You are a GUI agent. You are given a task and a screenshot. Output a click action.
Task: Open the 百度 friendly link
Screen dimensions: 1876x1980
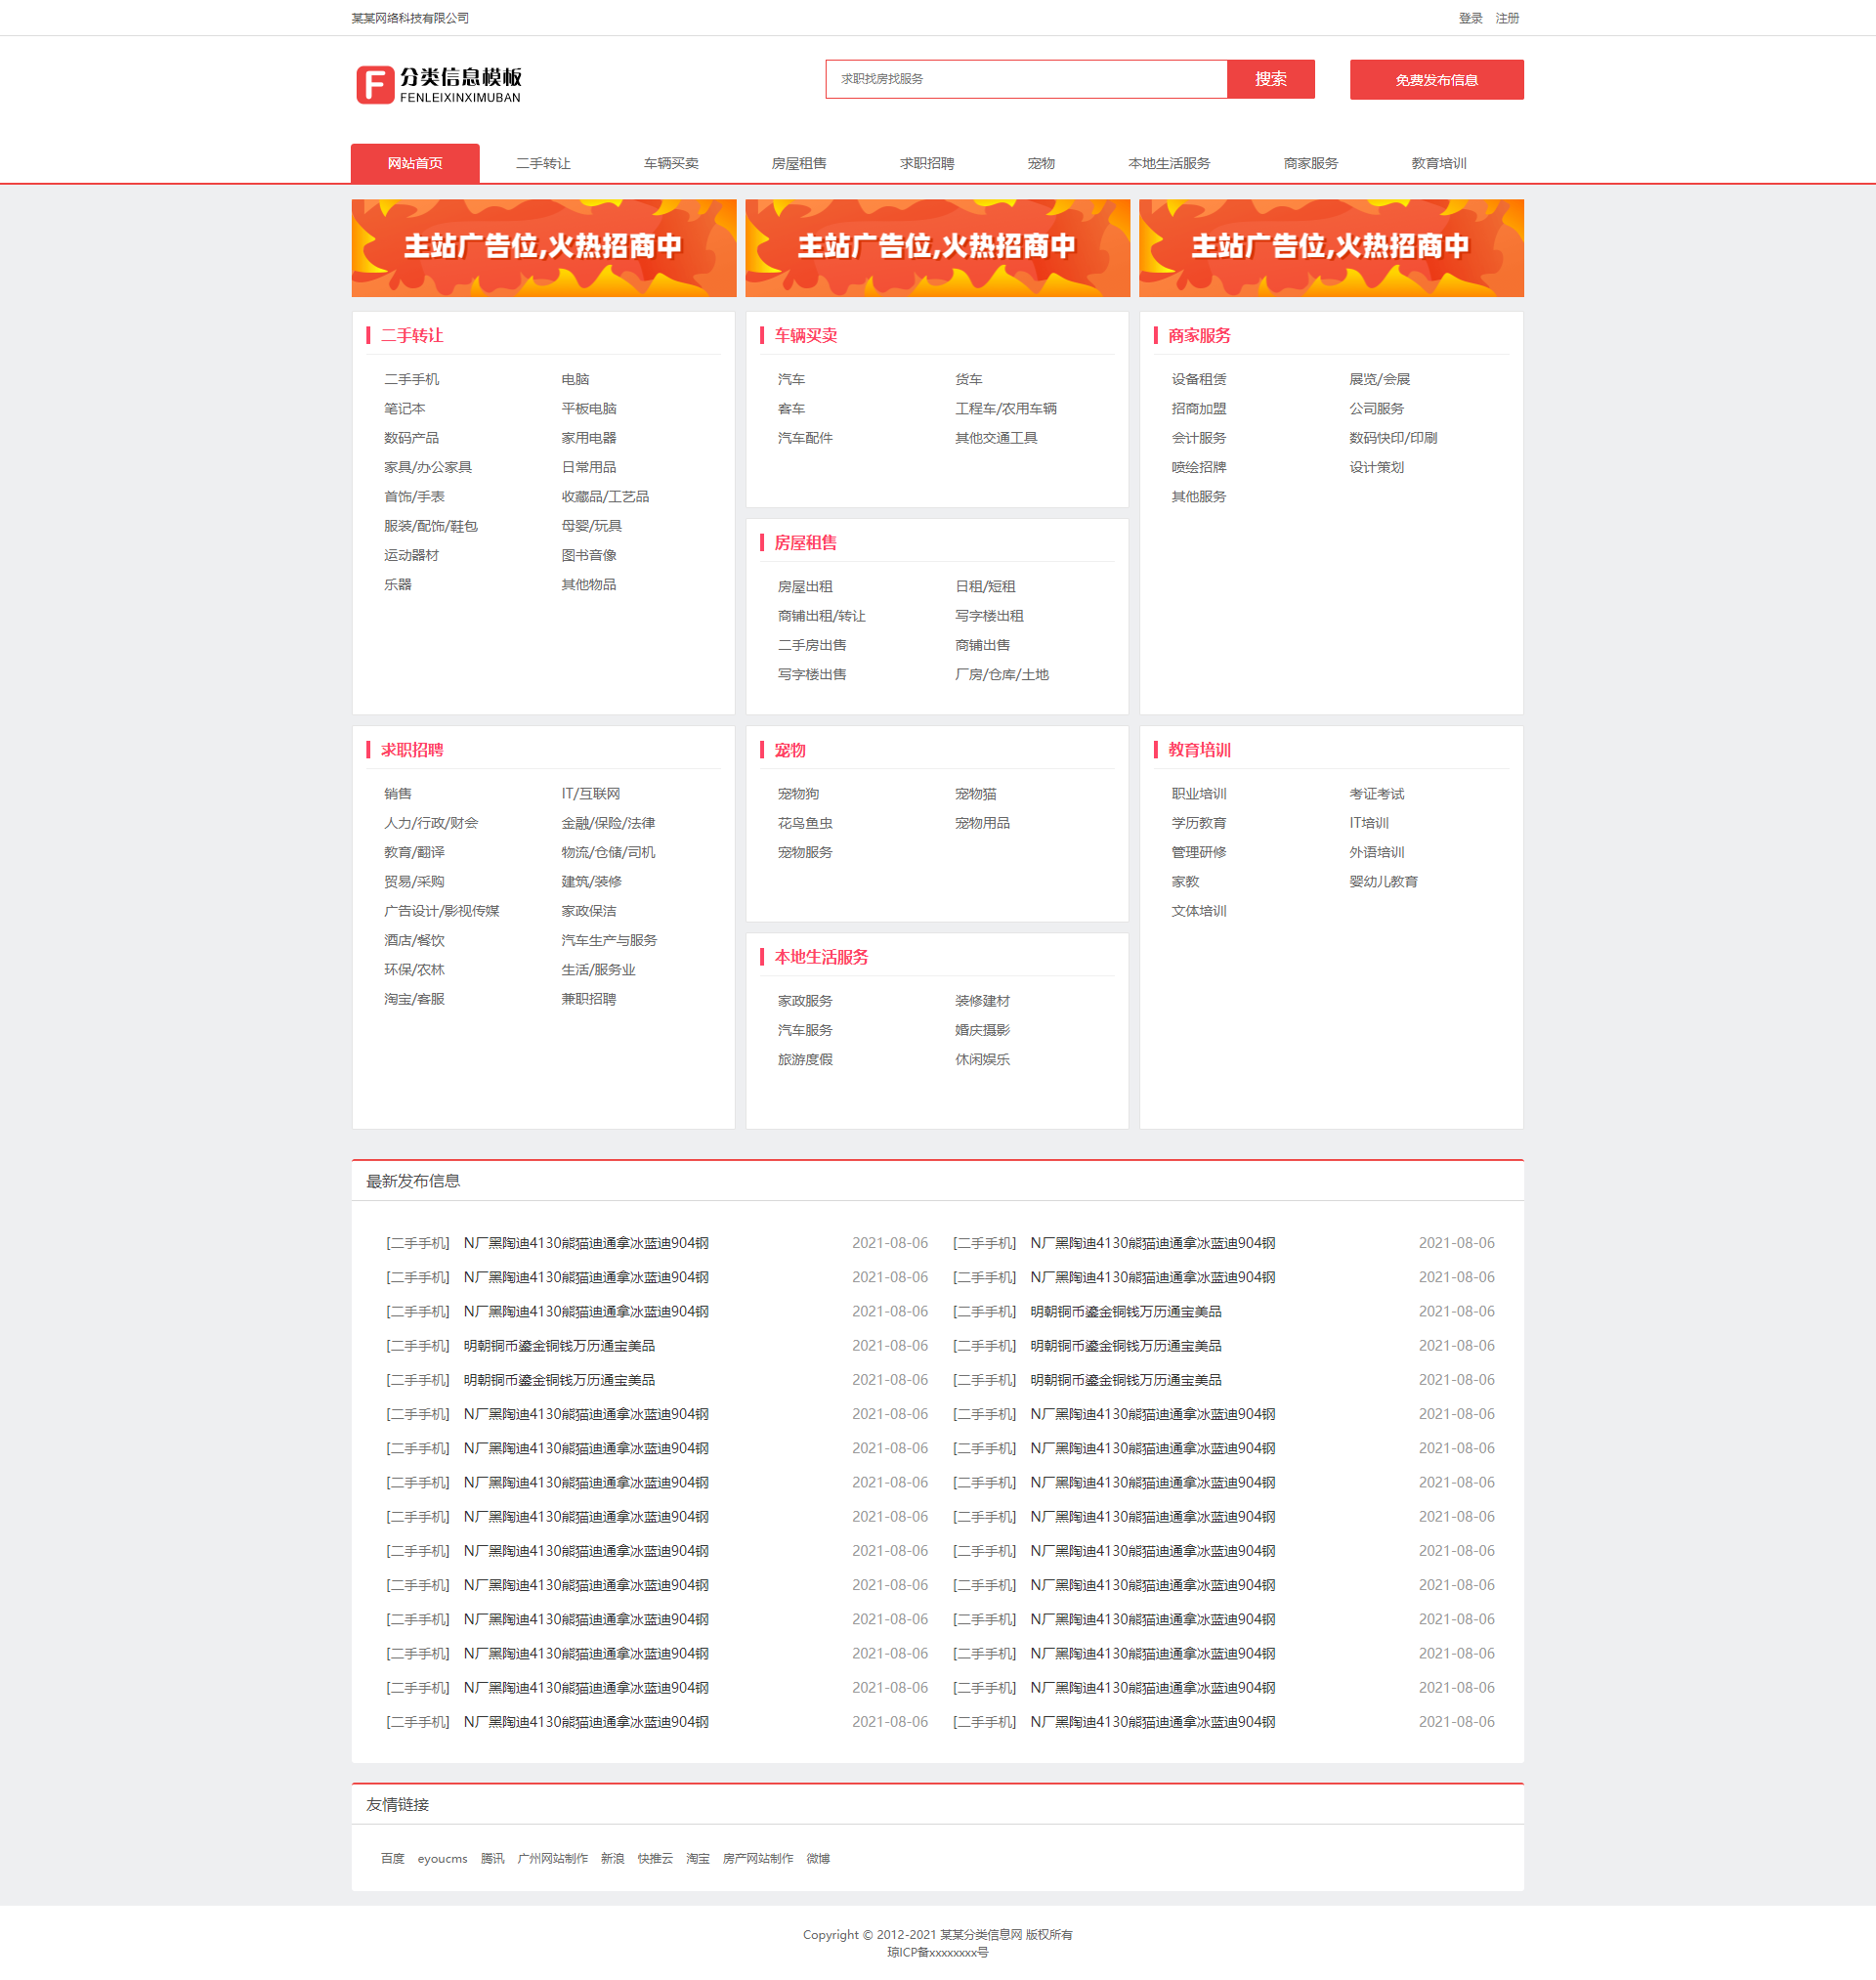tap(393, 1858)
